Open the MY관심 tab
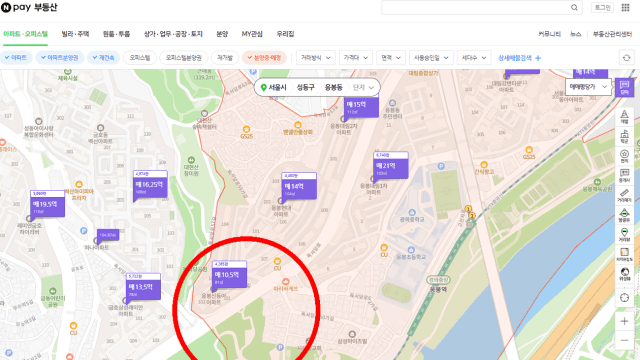640x360 pixels. 252,34
